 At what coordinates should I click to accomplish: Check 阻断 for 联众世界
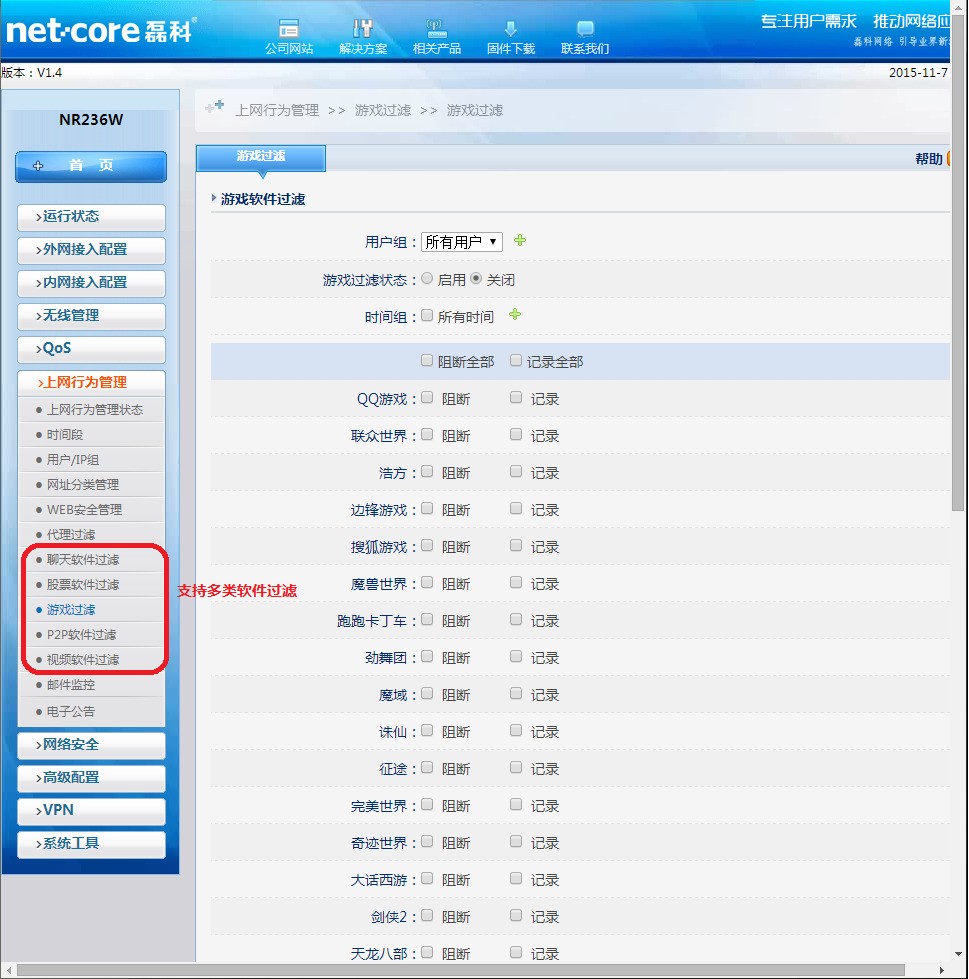point(427,434)
